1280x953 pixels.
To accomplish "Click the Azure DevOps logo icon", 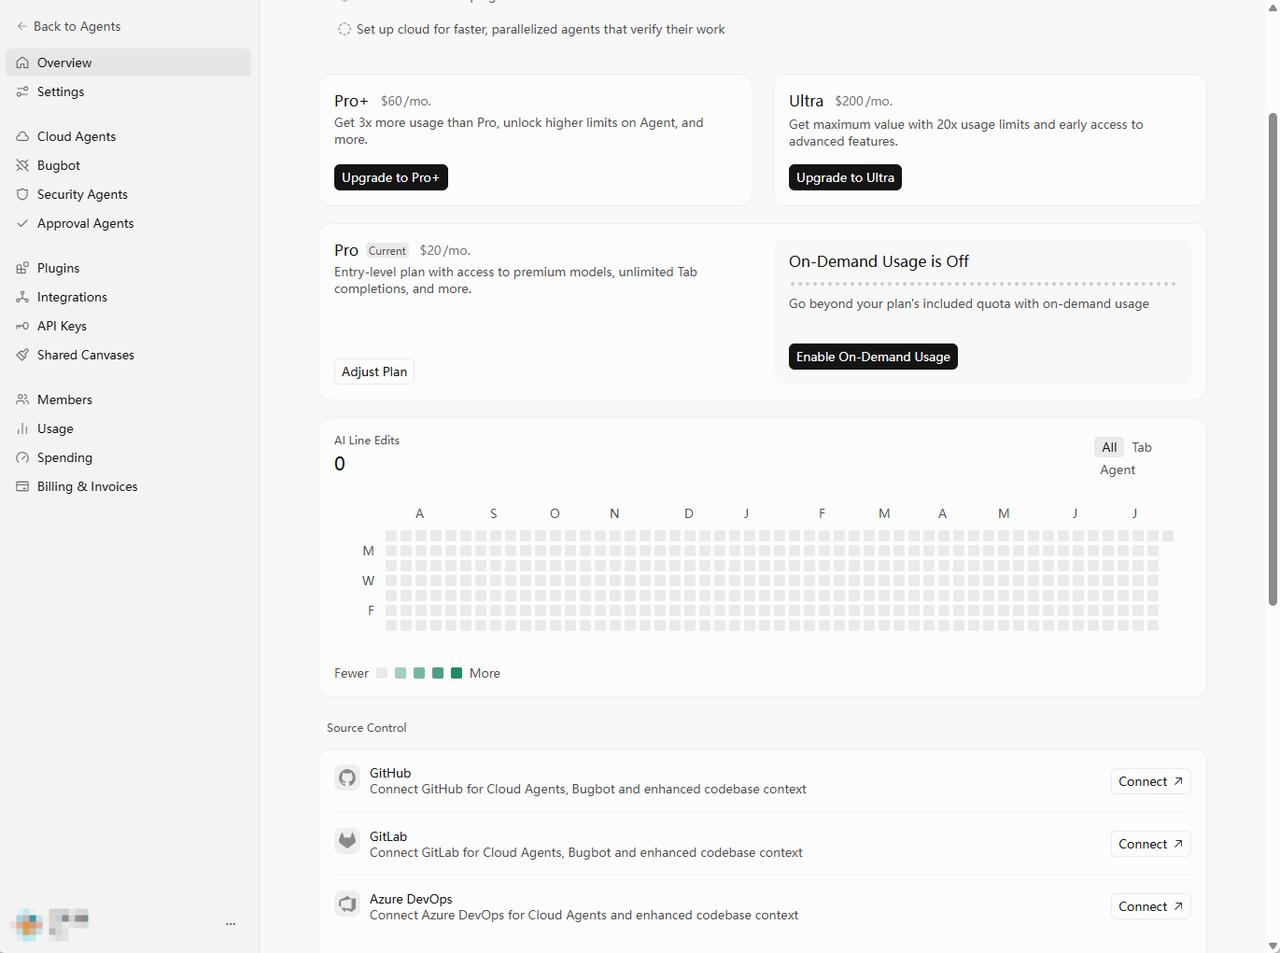I will [x=347, y=904].
